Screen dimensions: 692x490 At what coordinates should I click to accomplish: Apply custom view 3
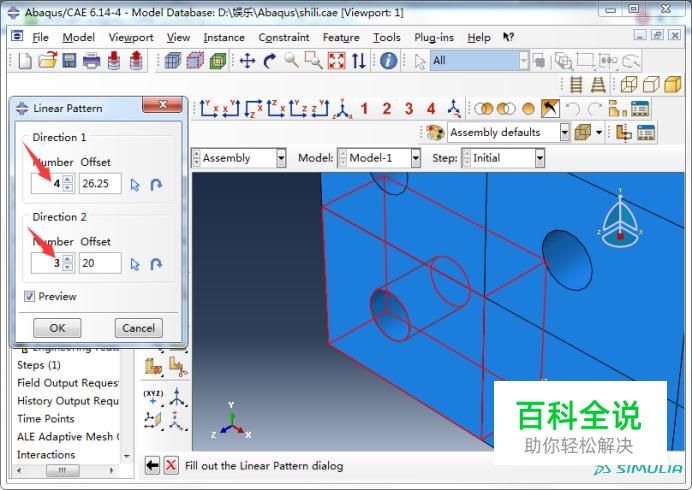(409, 109)
